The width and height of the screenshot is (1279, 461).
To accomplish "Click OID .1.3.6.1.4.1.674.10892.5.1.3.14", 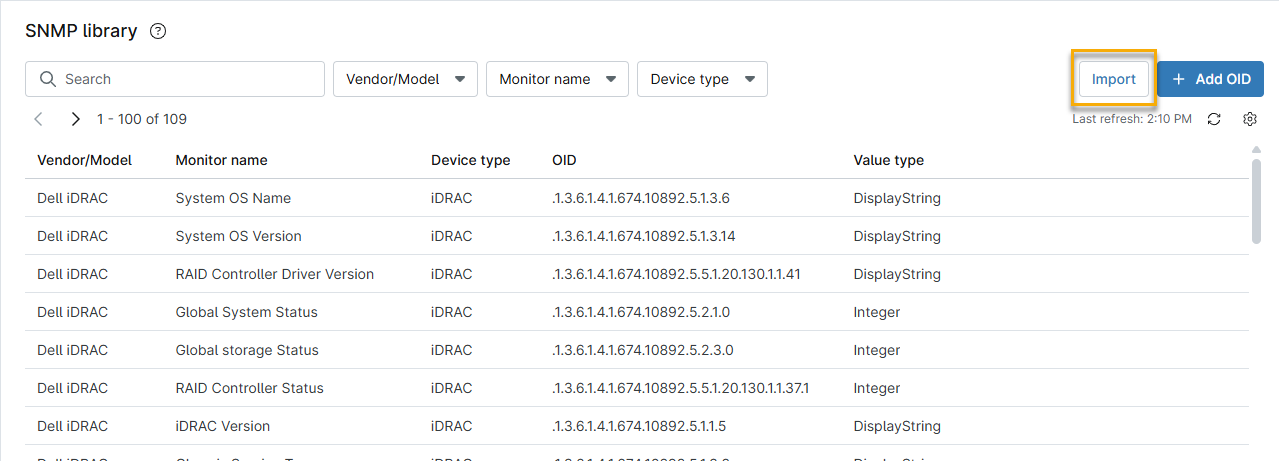I will tap(646, 236).
